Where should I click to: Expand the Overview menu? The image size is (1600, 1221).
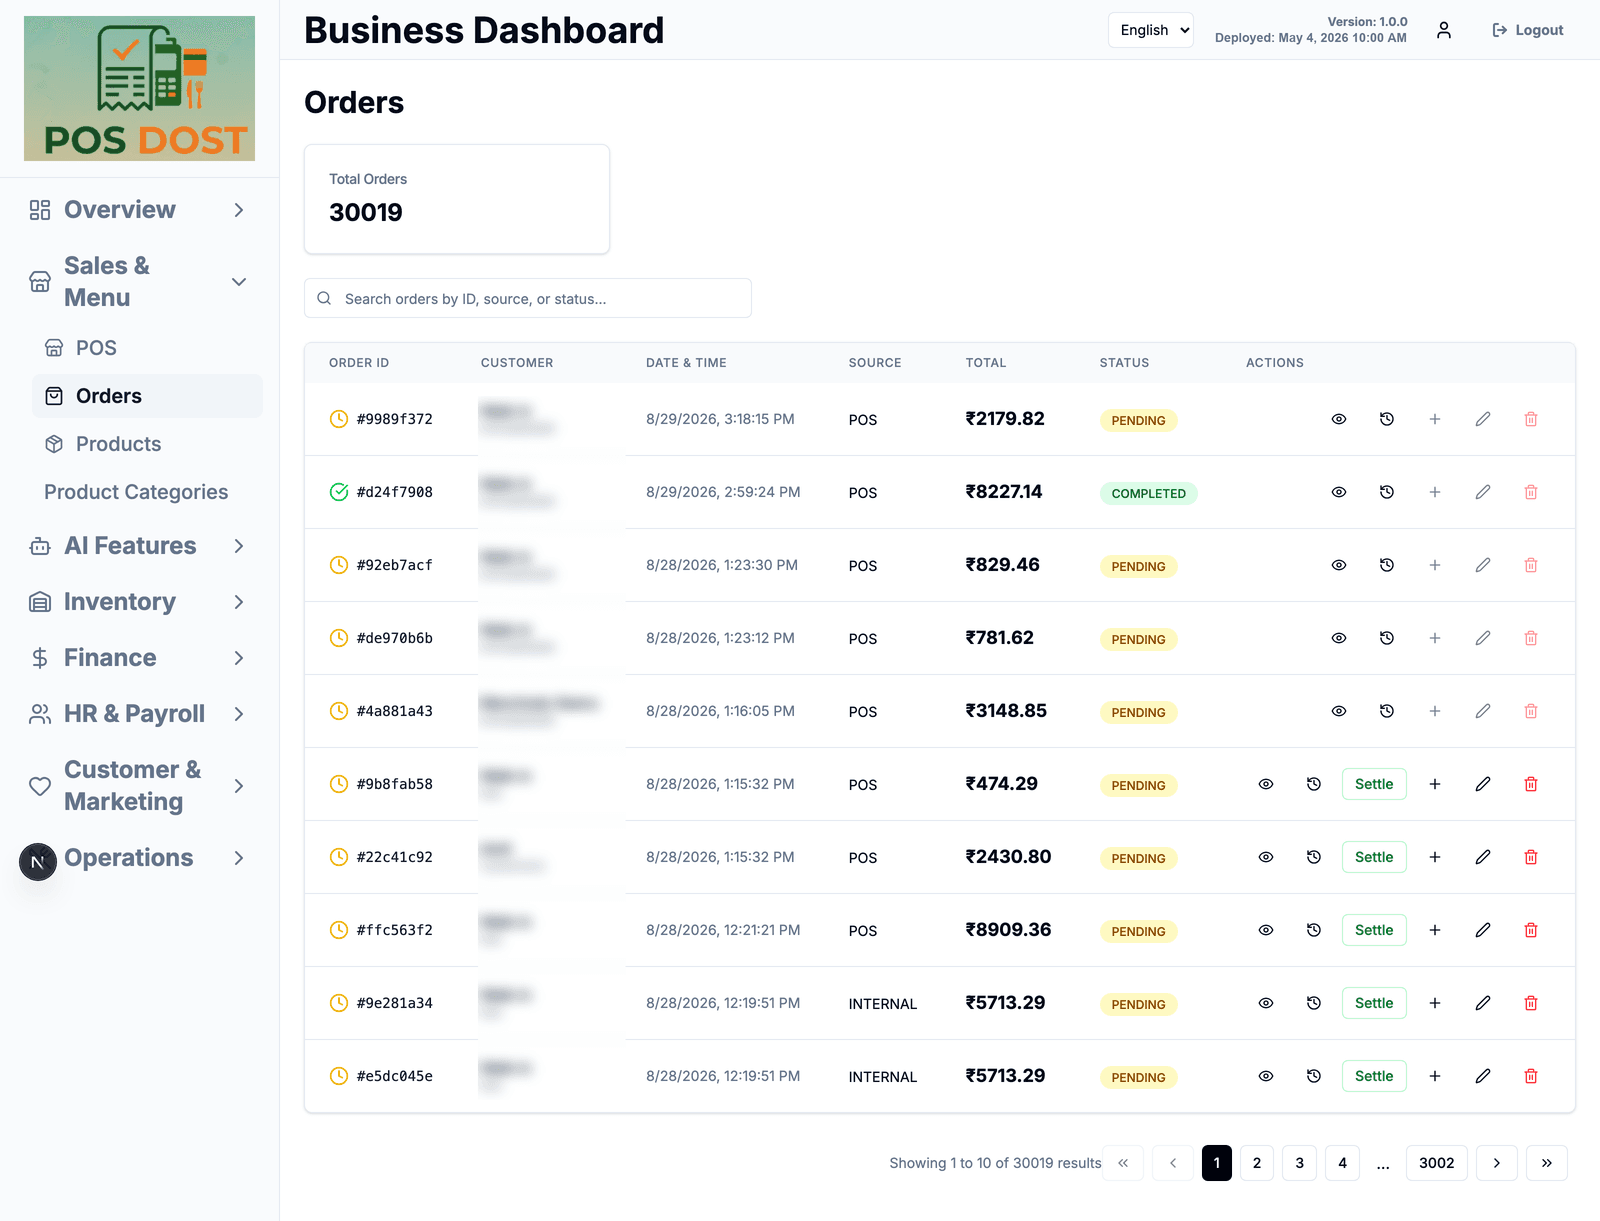click(x=139, y=210)
